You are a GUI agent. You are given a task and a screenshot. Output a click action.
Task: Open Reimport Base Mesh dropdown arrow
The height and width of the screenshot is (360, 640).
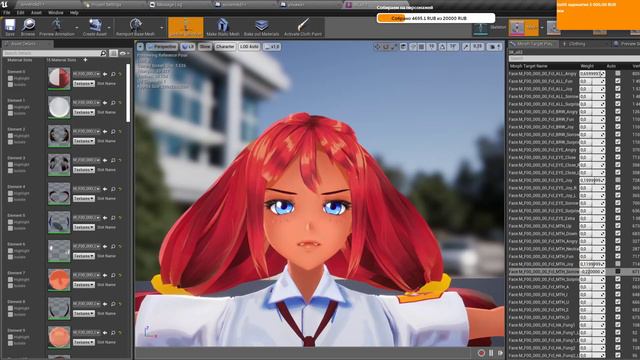coord(162,28)
